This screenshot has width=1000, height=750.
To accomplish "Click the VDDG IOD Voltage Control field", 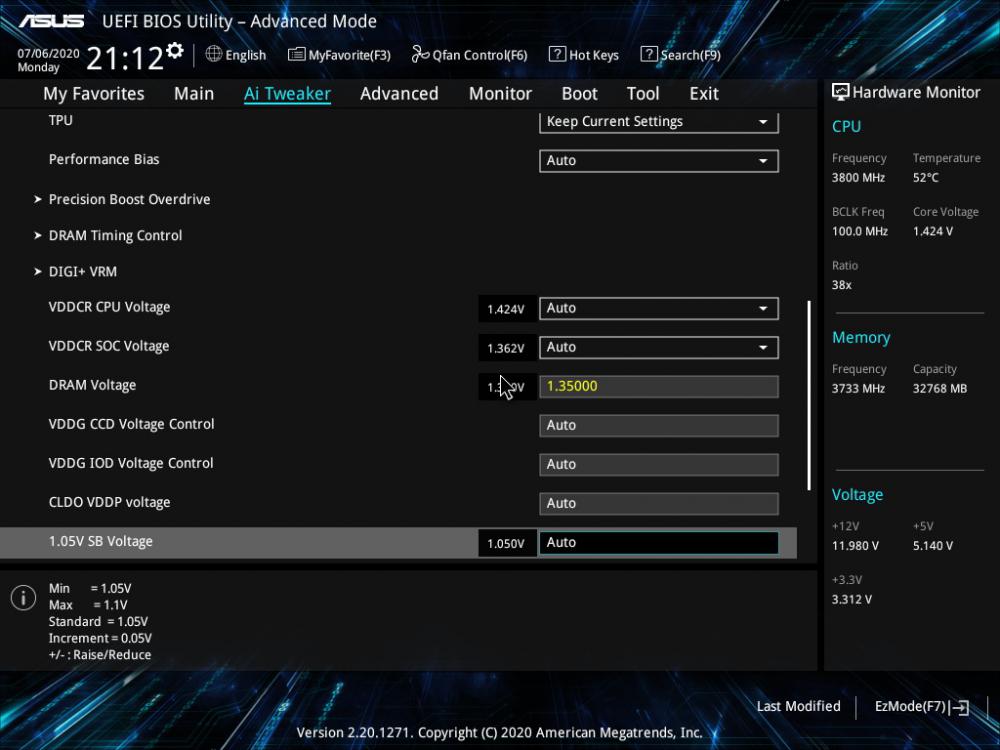I will coord(659,464).
